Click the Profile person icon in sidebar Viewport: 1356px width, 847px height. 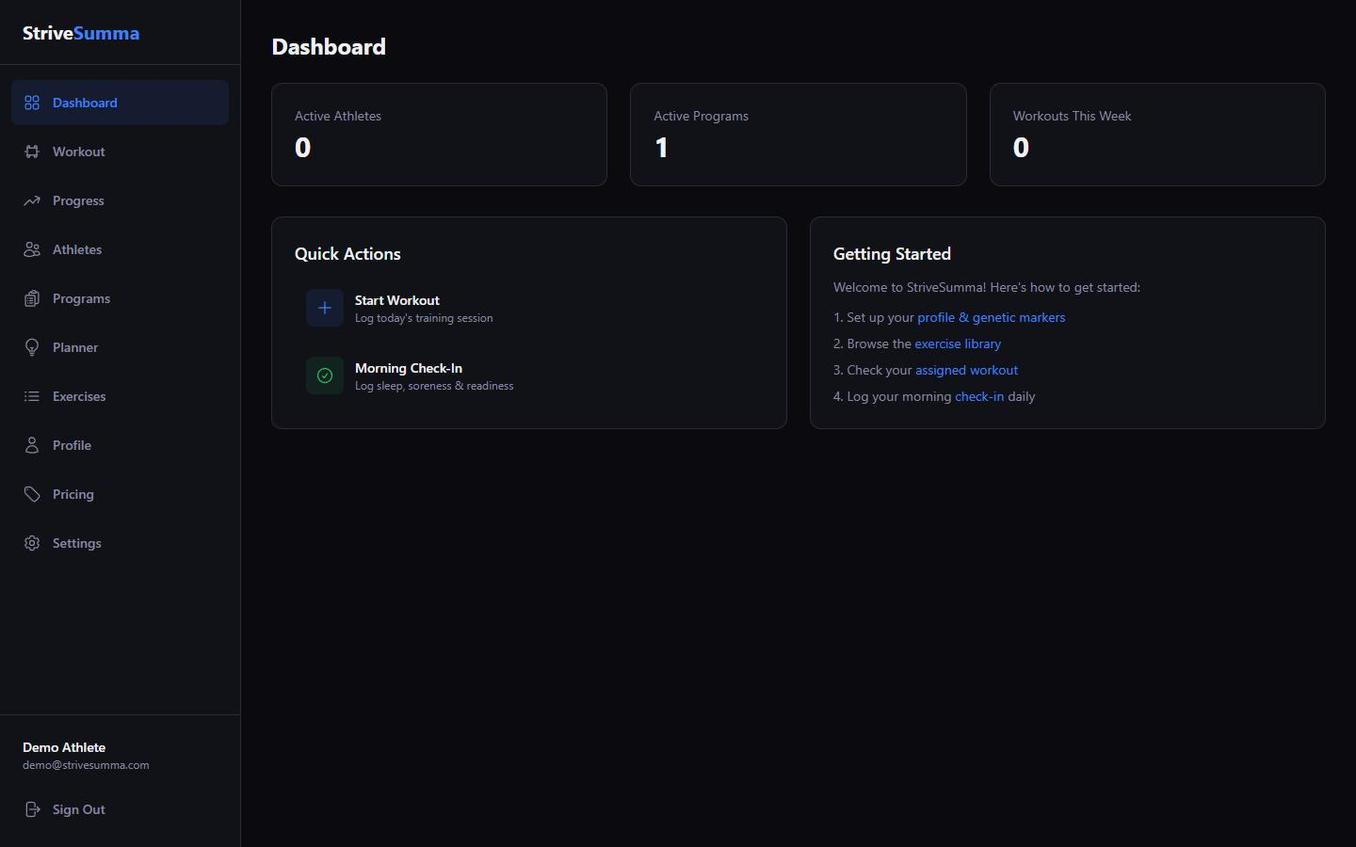(31, 445)
